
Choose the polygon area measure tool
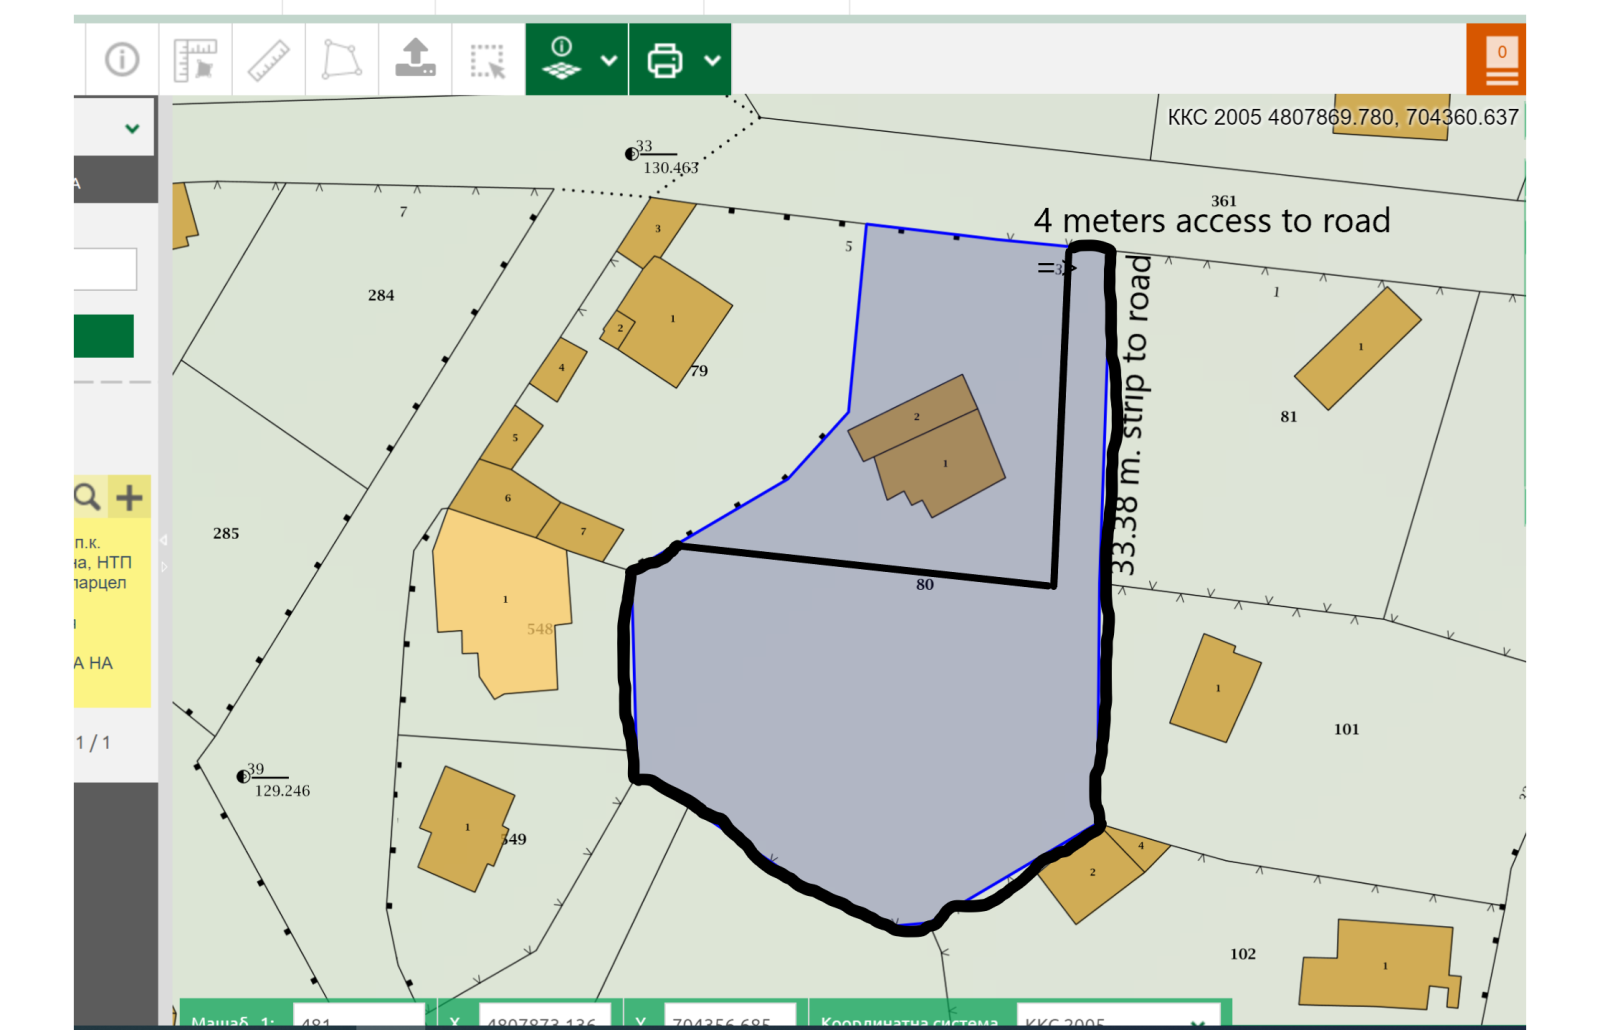(x=341, y=60)
